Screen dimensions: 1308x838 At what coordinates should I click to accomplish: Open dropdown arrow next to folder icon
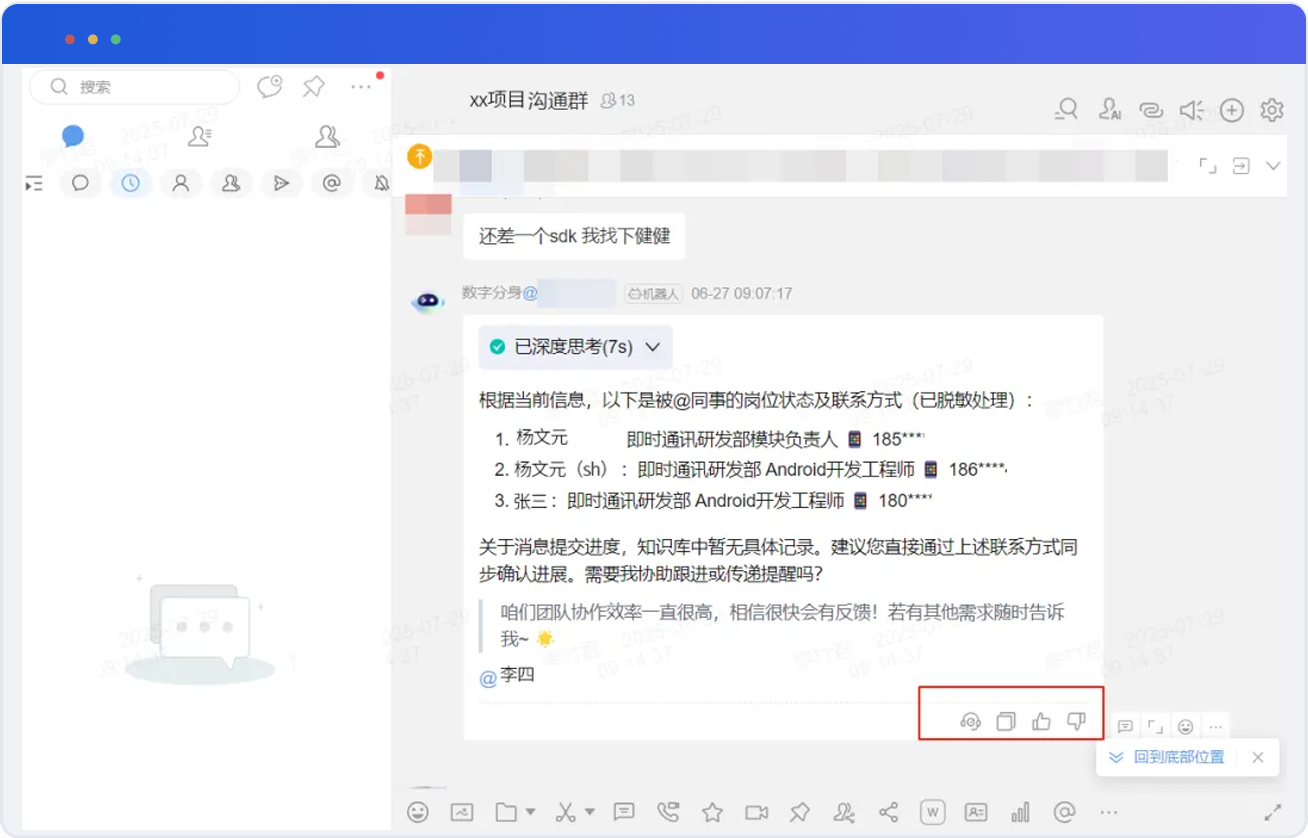(530, 812)
